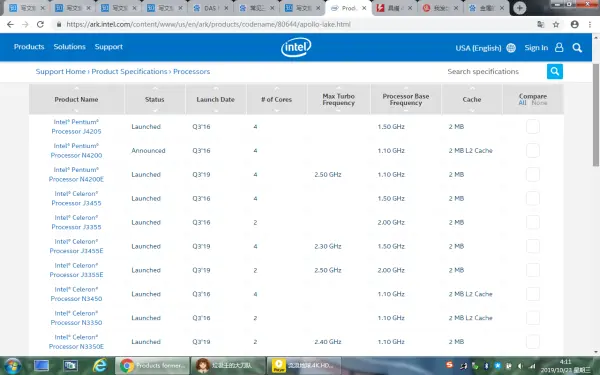The image size is (600, 375).
Task: Sort table by Max Turbo Frequency header
Action: 338,99
